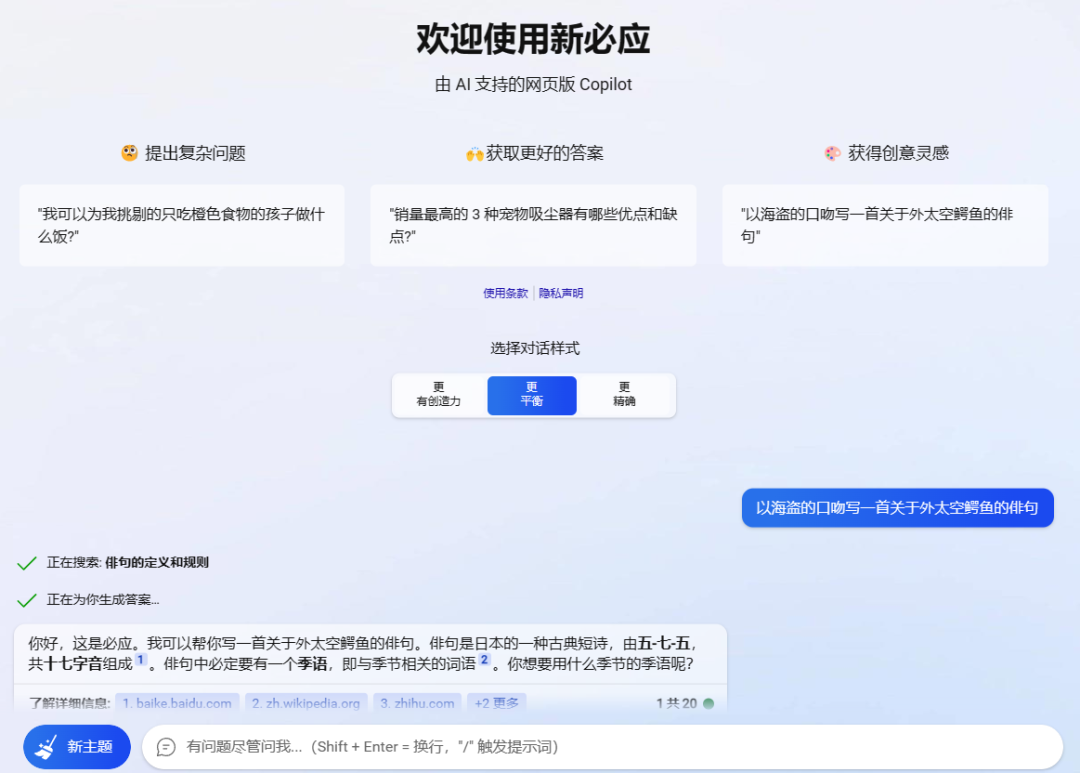This screenshot has height=773, width=1080.
Task: Select the 更有创造力 conversation style
Action: (439, 395)
